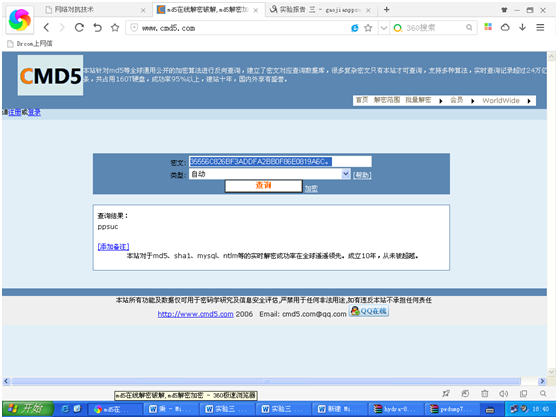This screenshot has width=558, height=419.
Task: Bookmark page with star icon left of address bar
Action: [x=115, y=27]
